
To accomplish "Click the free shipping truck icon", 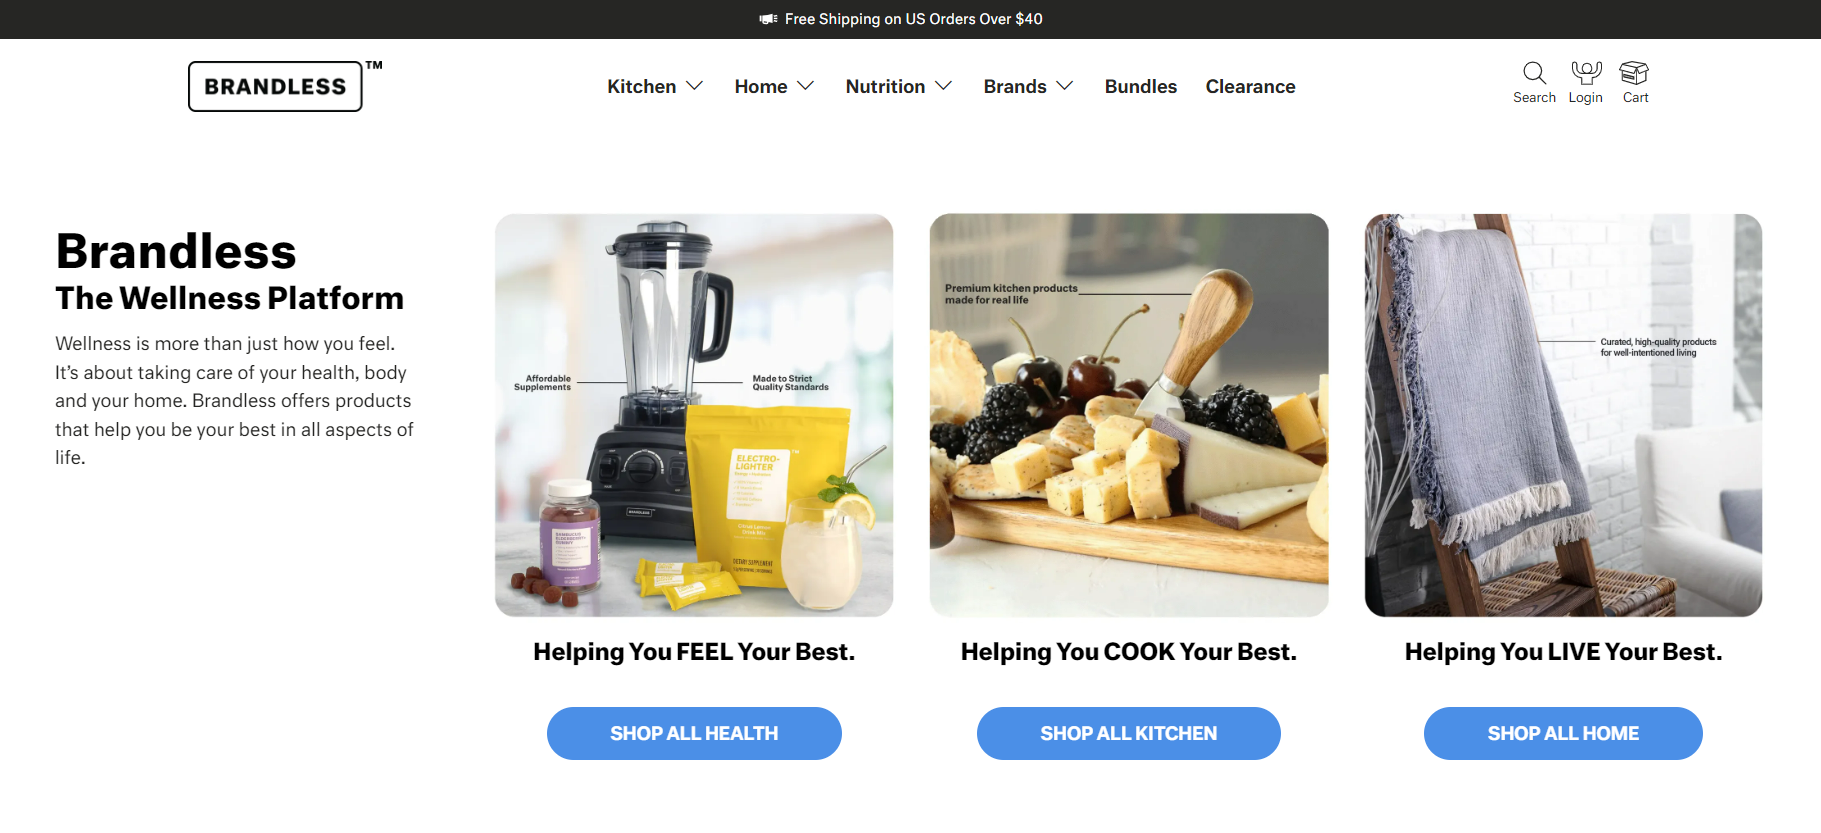I will tap(768, 19).
